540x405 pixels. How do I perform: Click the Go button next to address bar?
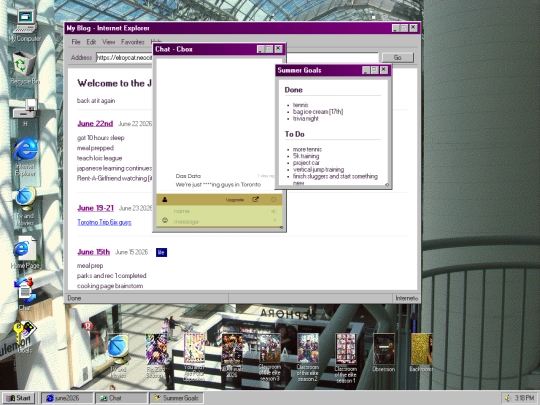tap(398, 58)
